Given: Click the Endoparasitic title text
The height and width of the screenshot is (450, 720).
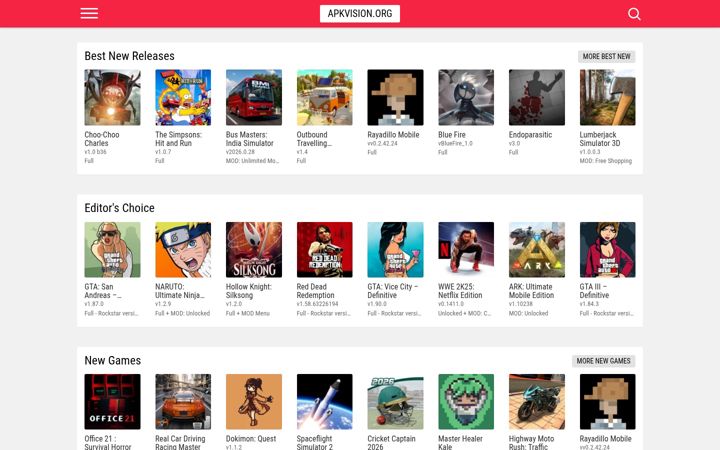Looking at the screenshot, I should pyautogui.click(x=530, y=135).
